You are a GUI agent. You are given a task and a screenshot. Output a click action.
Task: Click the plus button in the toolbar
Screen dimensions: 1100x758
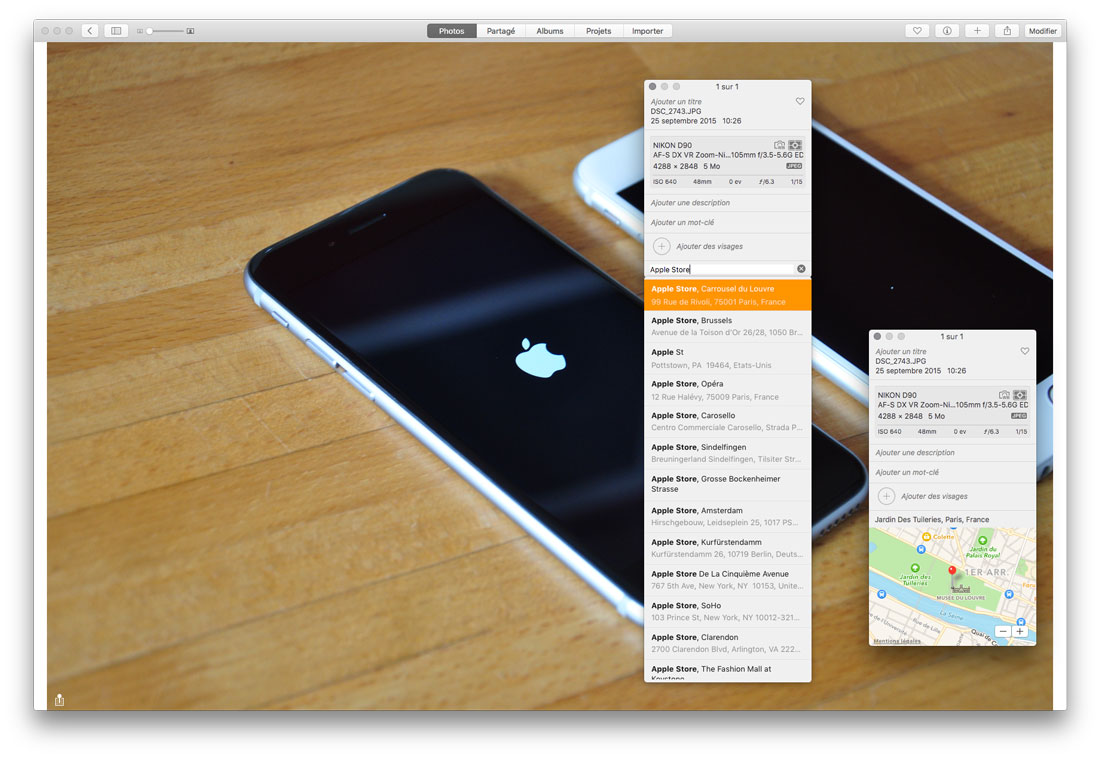click(977, 31)
